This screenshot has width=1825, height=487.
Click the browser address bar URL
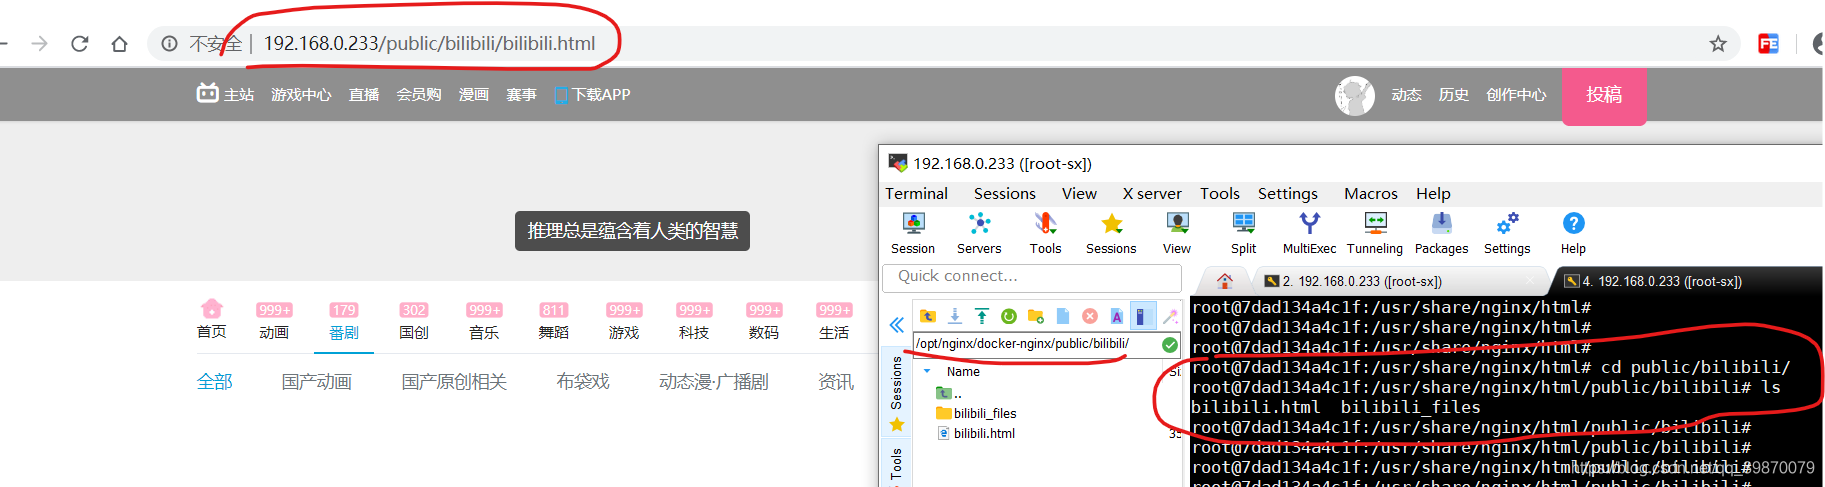tap(429, 43)
